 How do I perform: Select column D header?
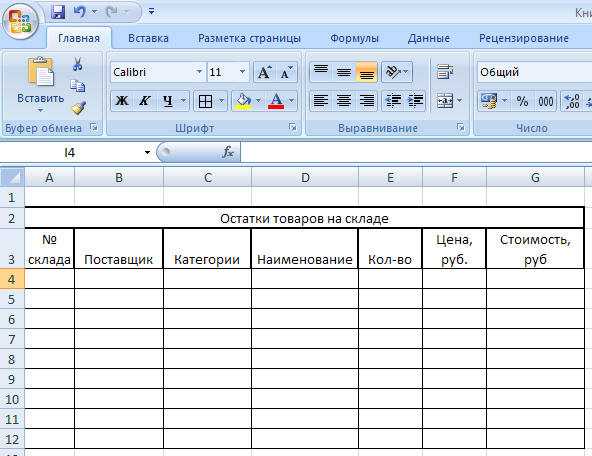point(305,177)
